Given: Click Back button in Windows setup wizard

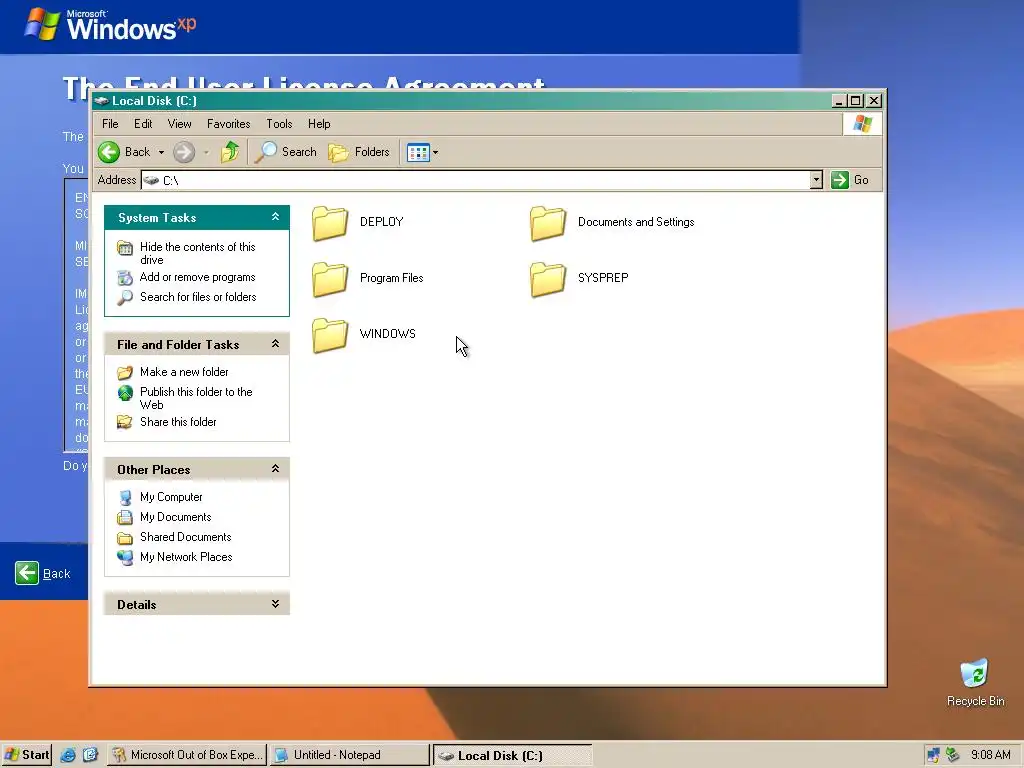Looking at the screenshot, I should coord(43,573).
